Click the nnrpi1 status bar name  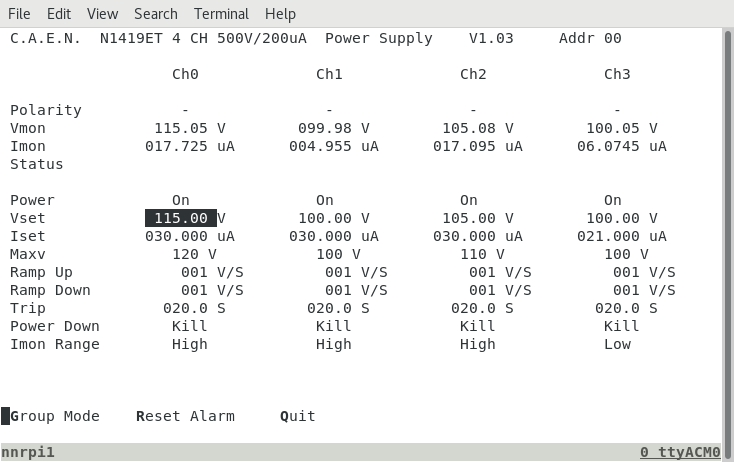(28, 452)
